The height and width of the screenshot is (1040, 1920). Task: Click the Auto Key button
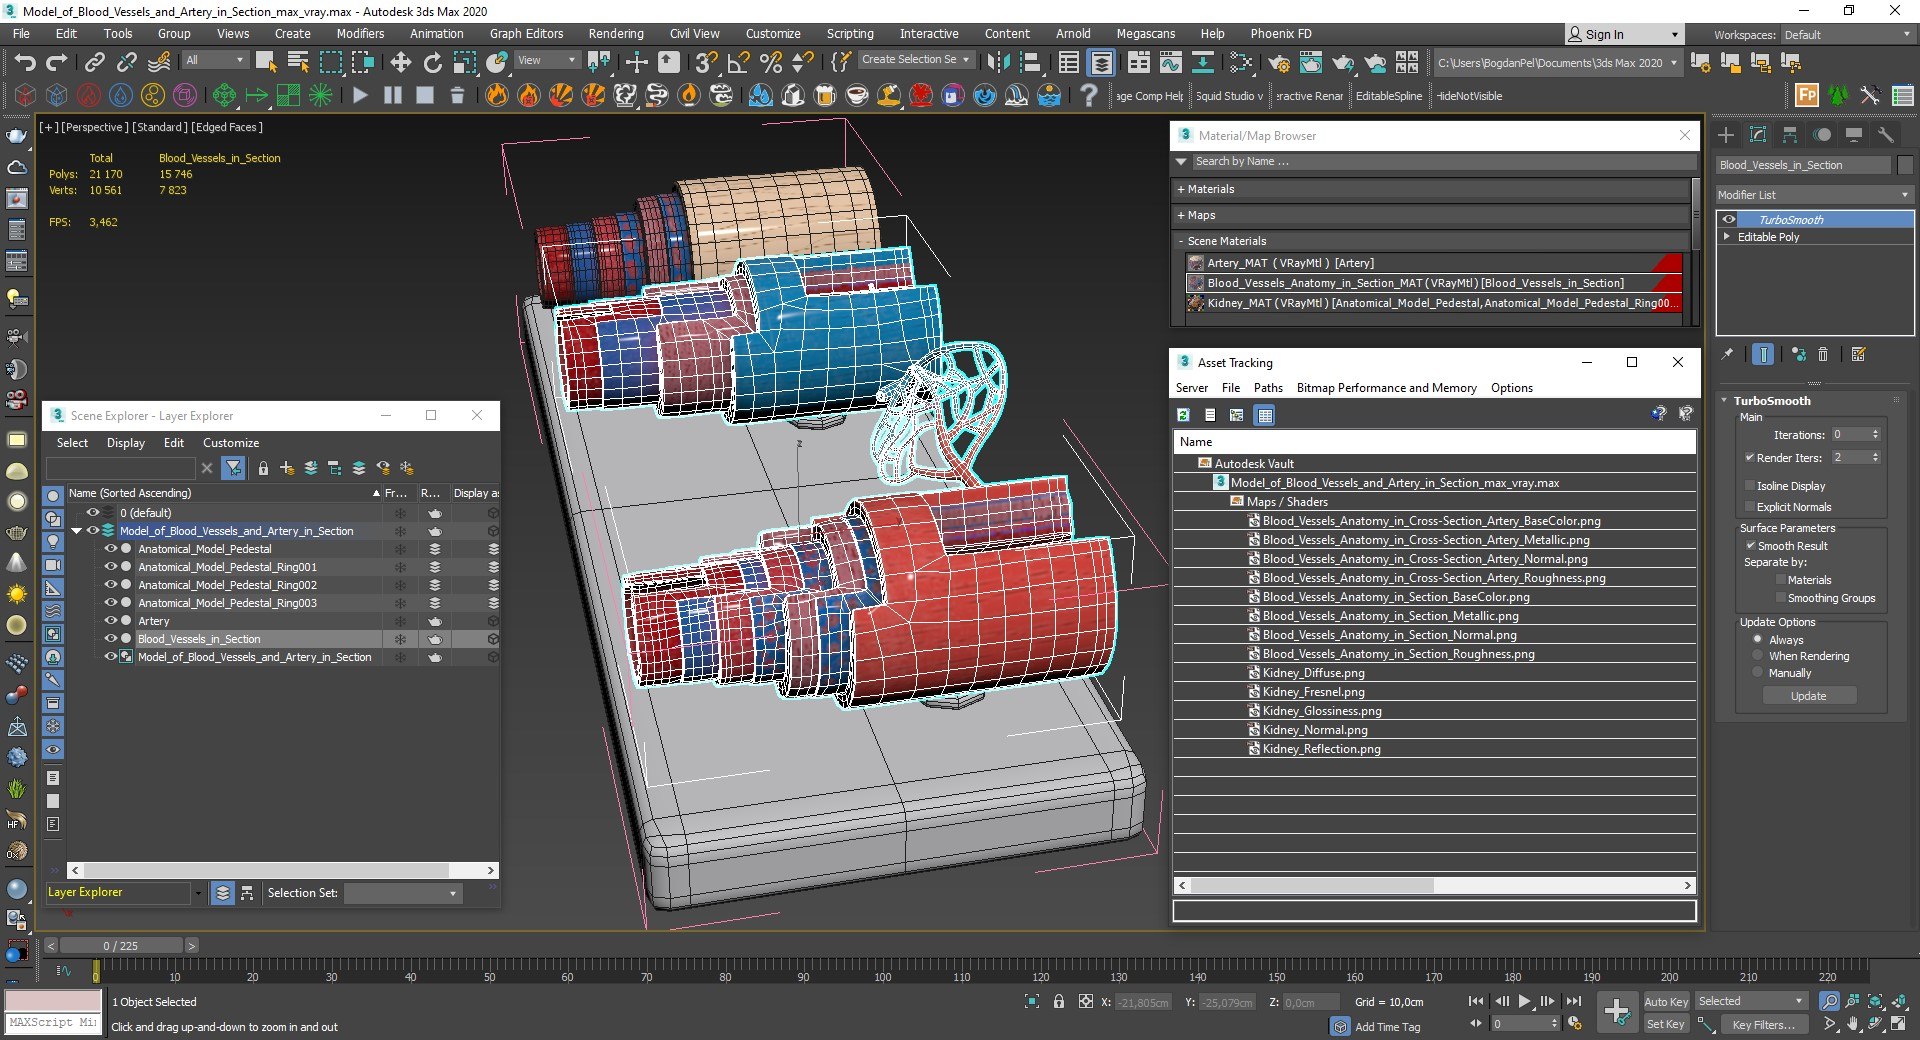tap(1665, 1001)
